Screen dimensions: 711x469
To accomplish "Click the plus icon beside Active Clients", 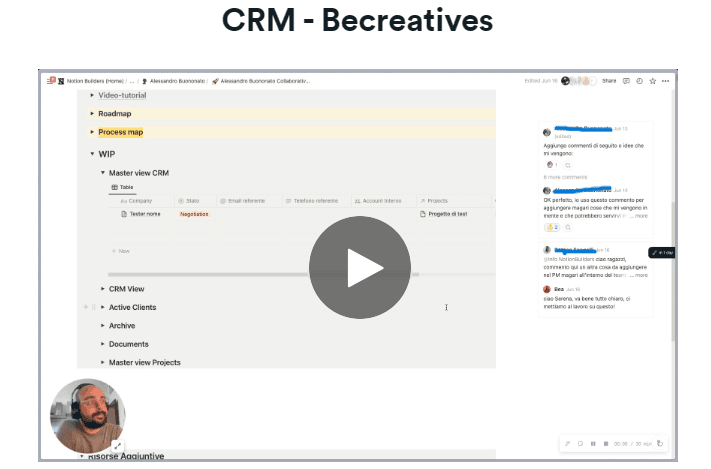I will pyautogui.click(x=86, y=307).
